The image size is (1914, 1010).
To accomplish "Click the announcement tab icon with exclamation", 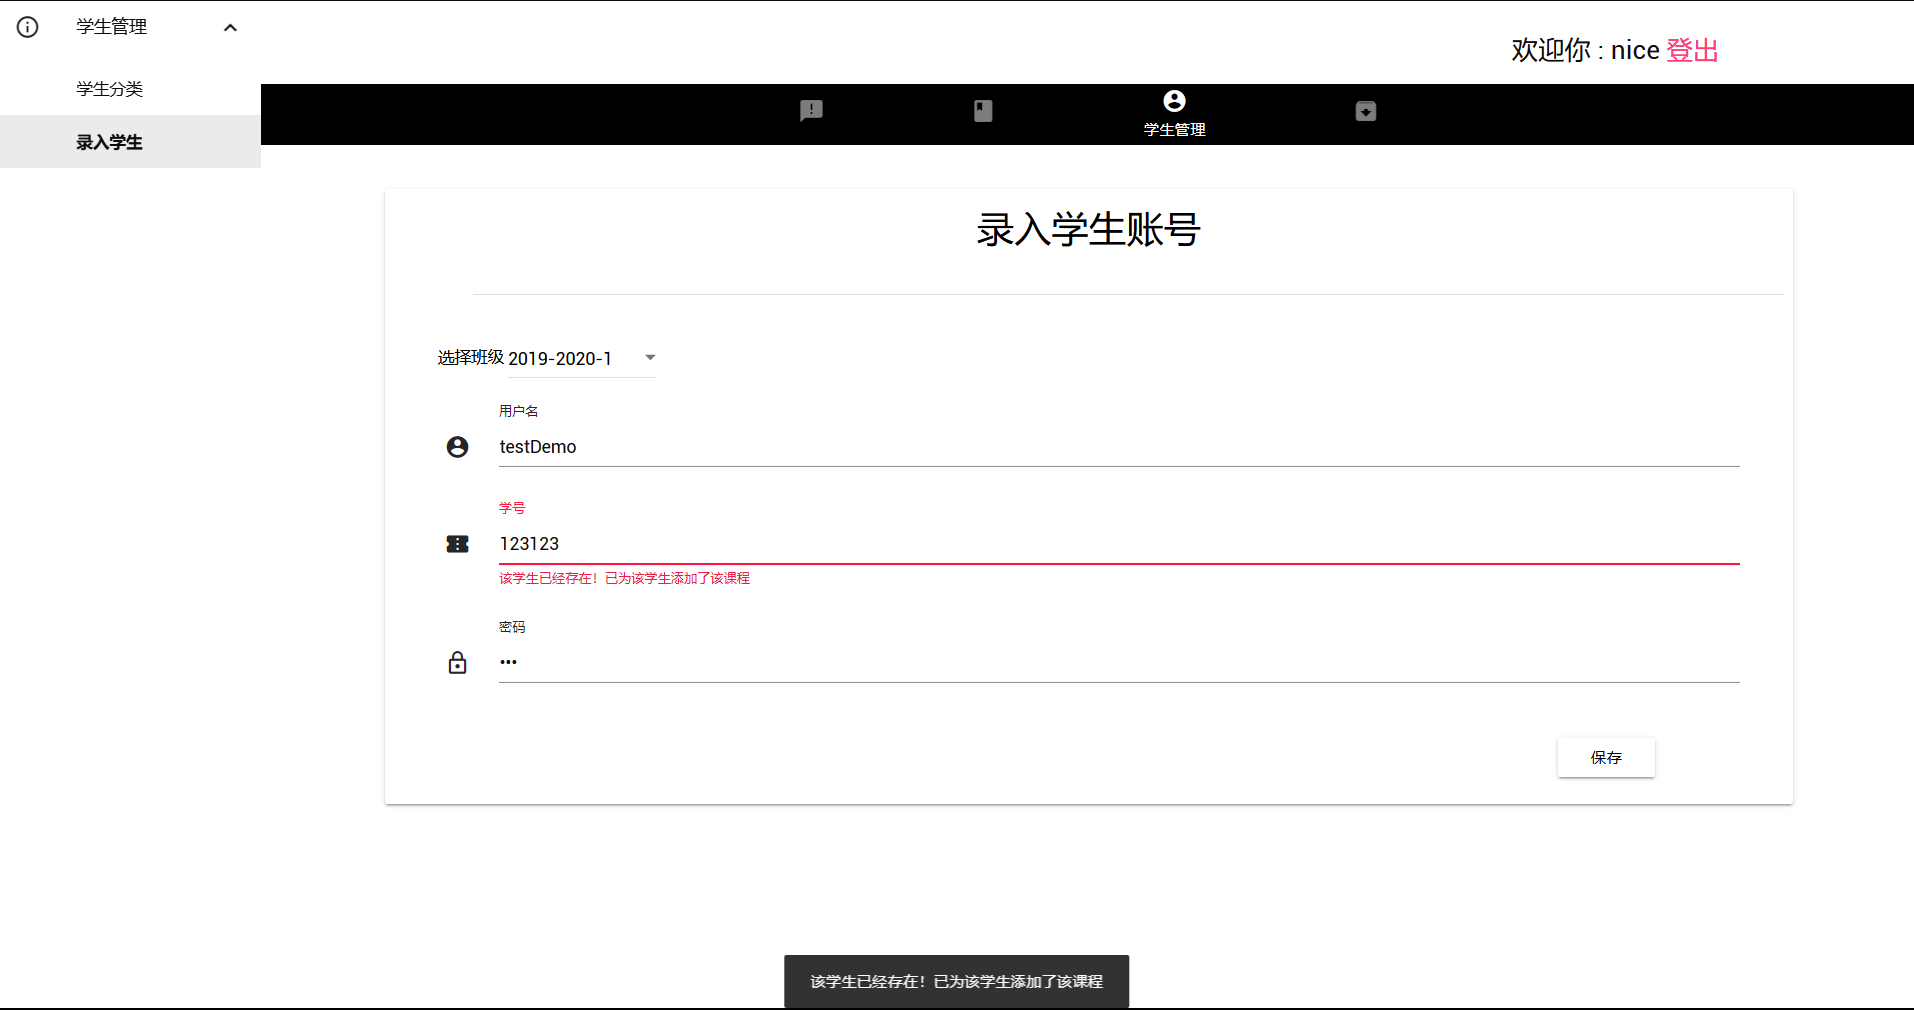I will pos(811,111).
